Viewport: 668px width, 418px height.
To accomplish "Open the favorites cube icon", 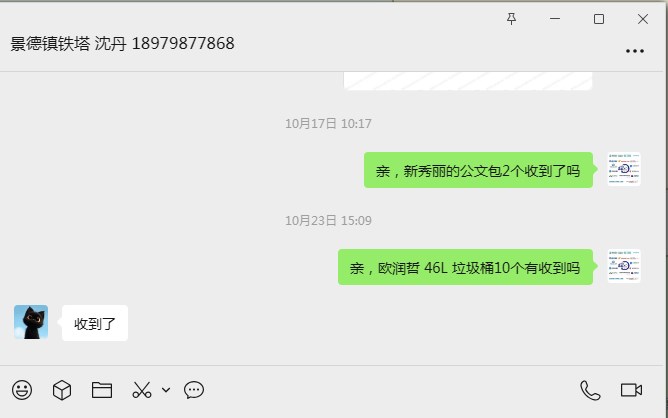I will 62,390.
